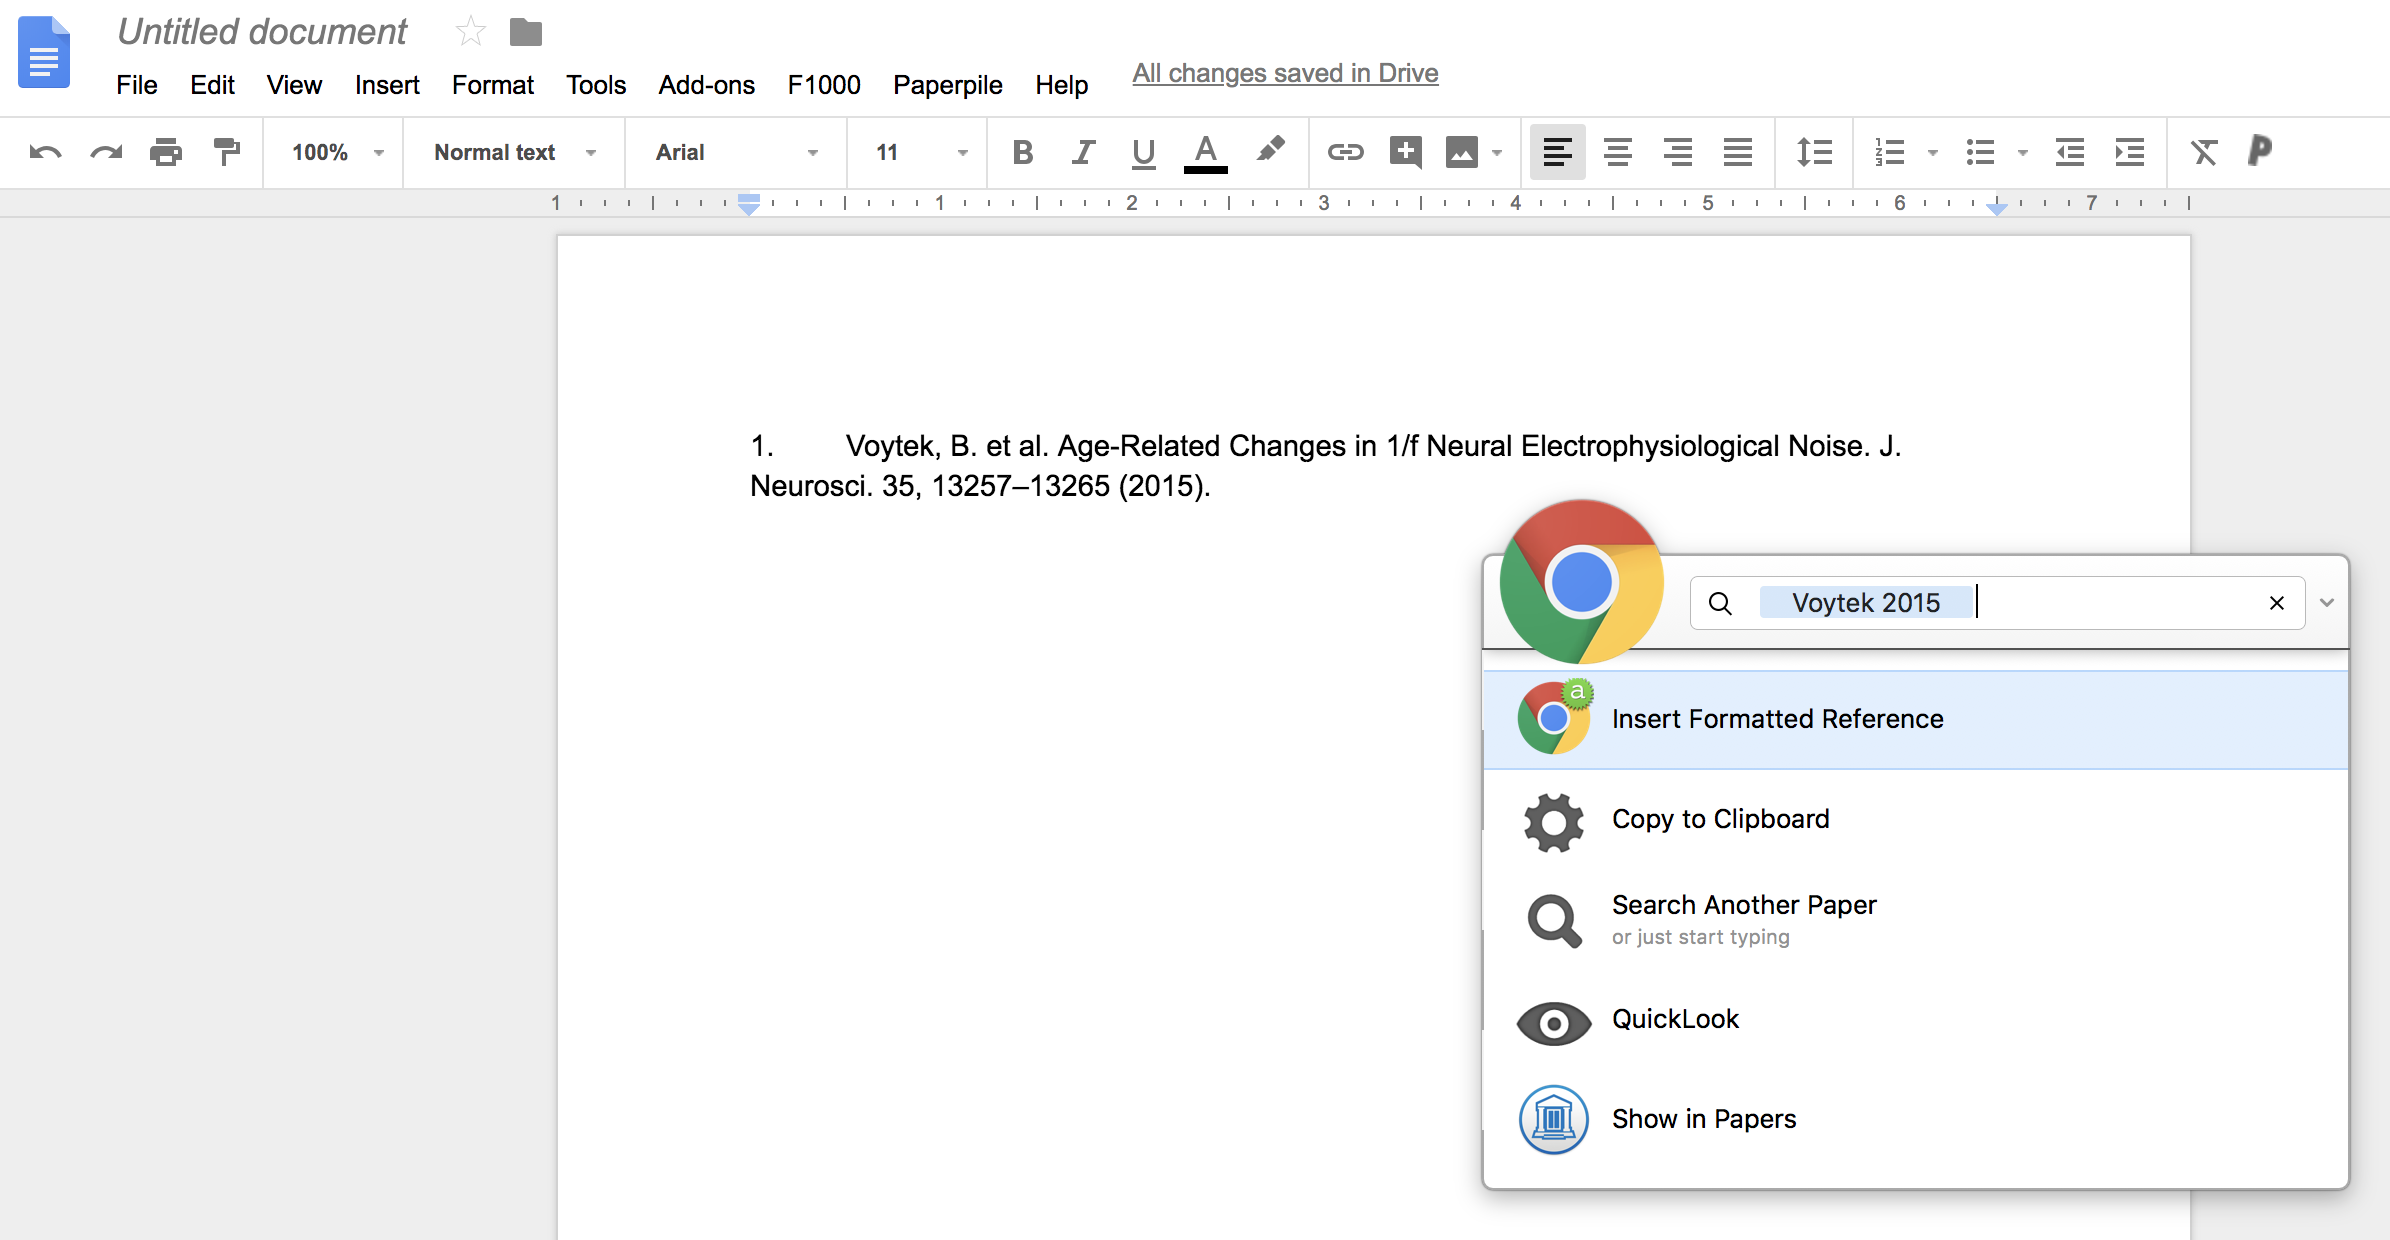
Task: Select the Paint format tool
Action: click(227, 153)
